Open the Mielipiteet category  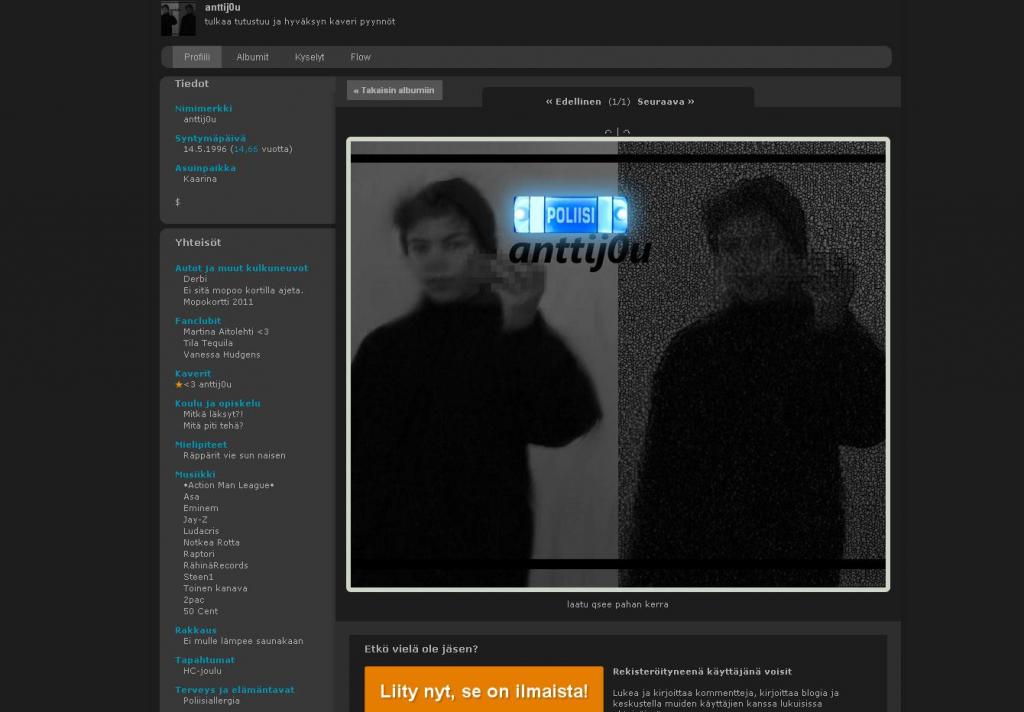(x=201, y=444)
